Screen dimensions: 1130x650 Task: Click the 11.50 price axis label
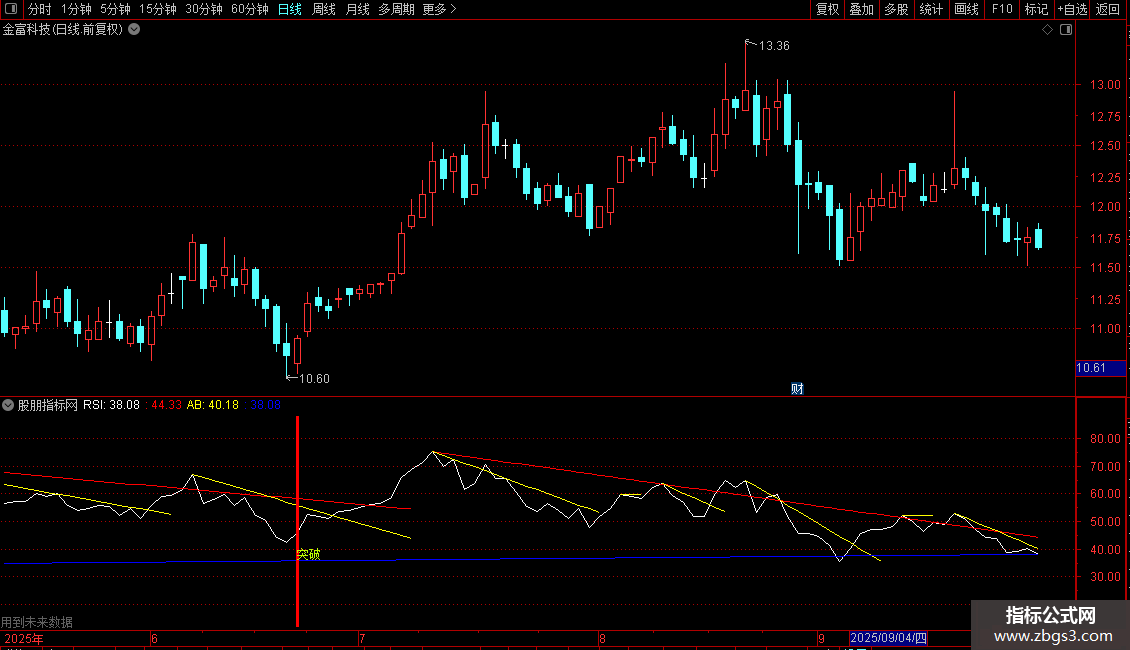[x=1105, y=267]
